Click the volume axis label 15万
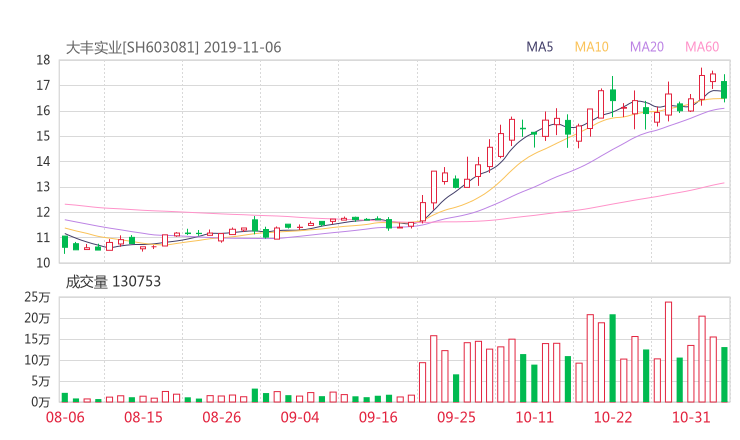 tap(37, 339)
